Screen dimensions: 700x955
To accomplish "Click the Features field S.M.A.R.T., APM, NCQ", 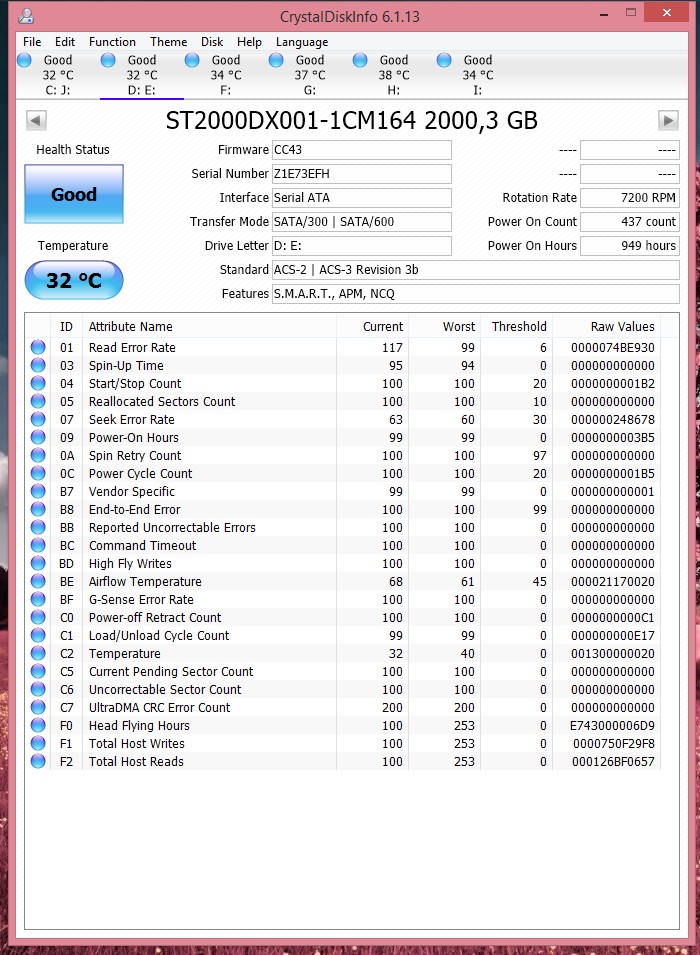I will point(475,294).
